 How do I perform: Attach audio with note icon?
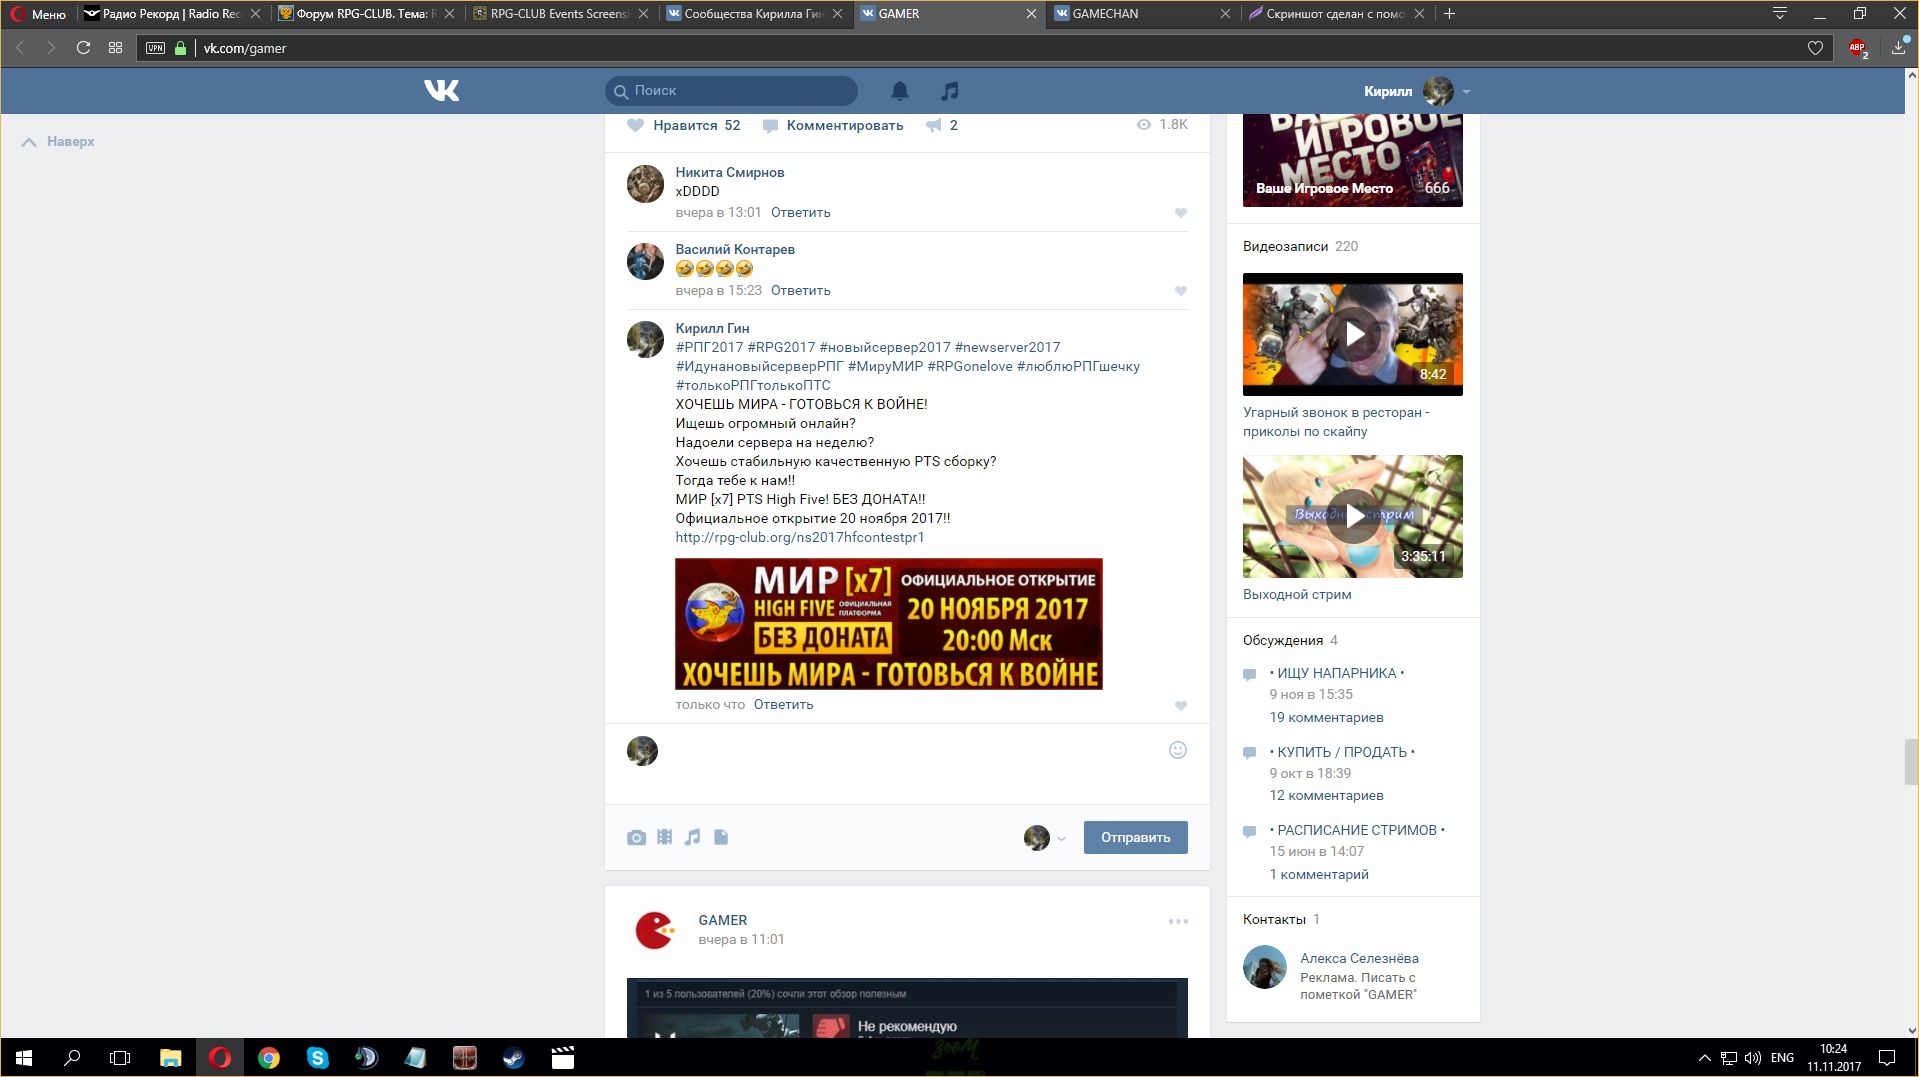click(692, 838)
